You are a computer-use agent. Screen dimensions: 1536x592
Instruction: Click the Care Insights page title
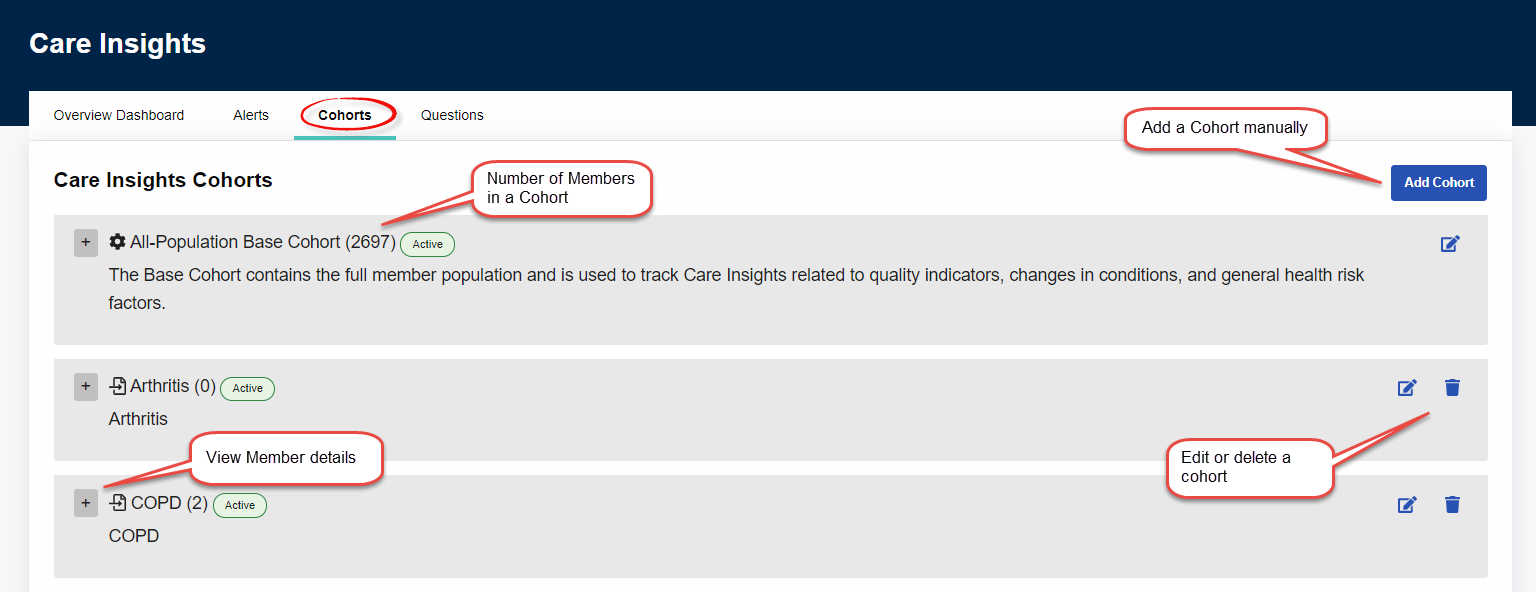click(118, 44)
